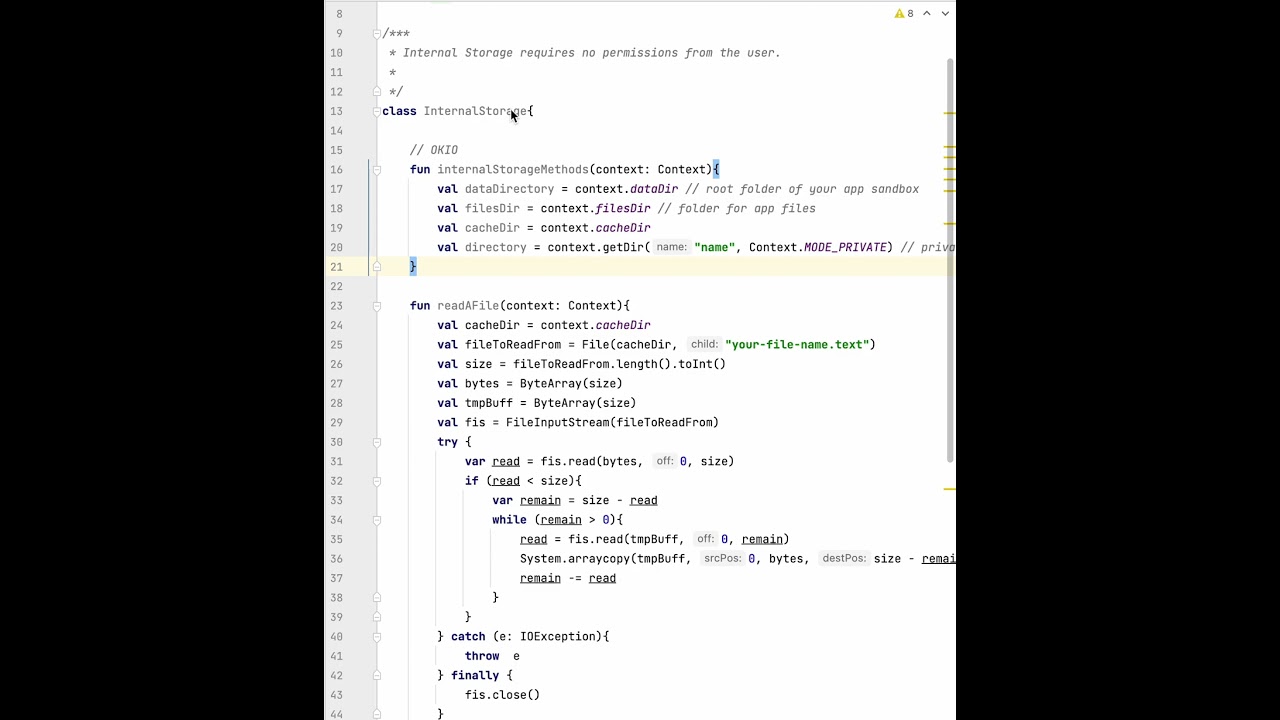
Task: Click the off: hint on line 35
Action: point(705,539)
